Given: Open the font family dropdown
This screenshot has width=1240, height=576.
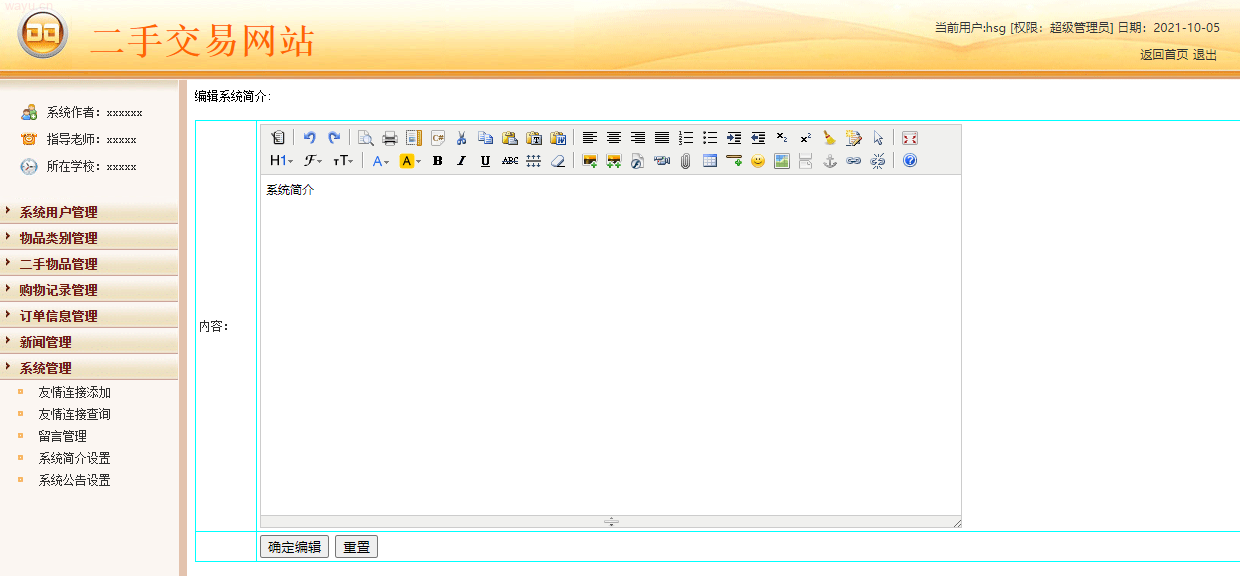Looking at the screenshot, I should [313, 161].
